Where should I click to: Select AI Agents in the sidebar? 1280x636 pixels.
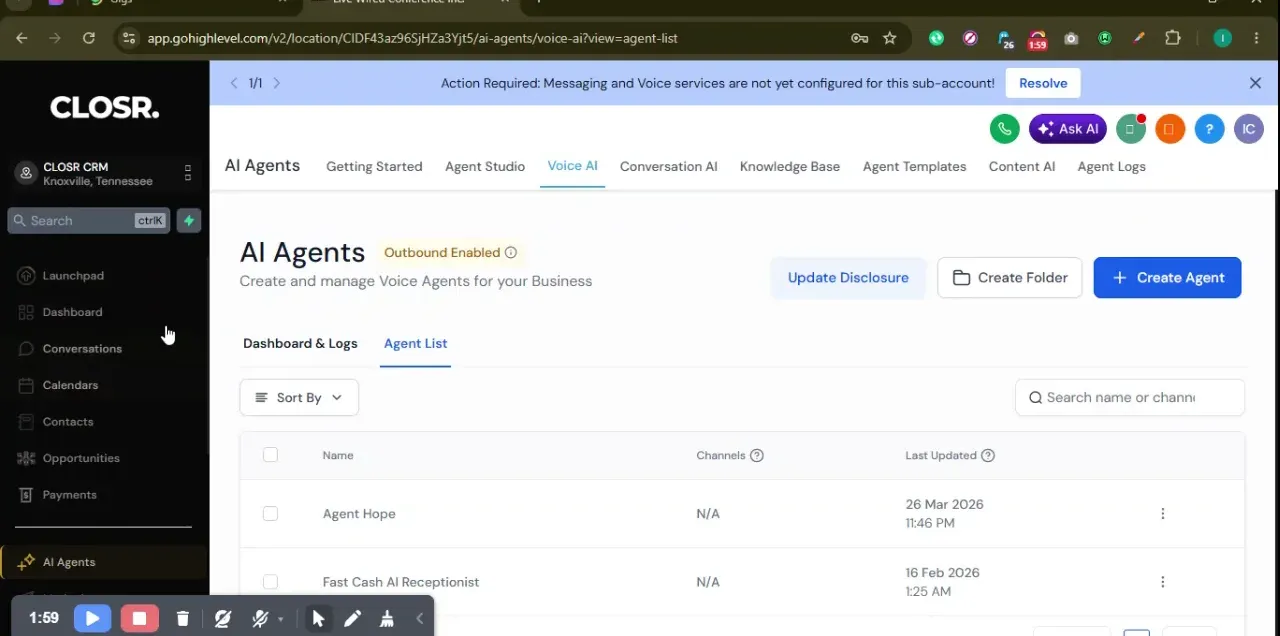click(x=69, y=562)
